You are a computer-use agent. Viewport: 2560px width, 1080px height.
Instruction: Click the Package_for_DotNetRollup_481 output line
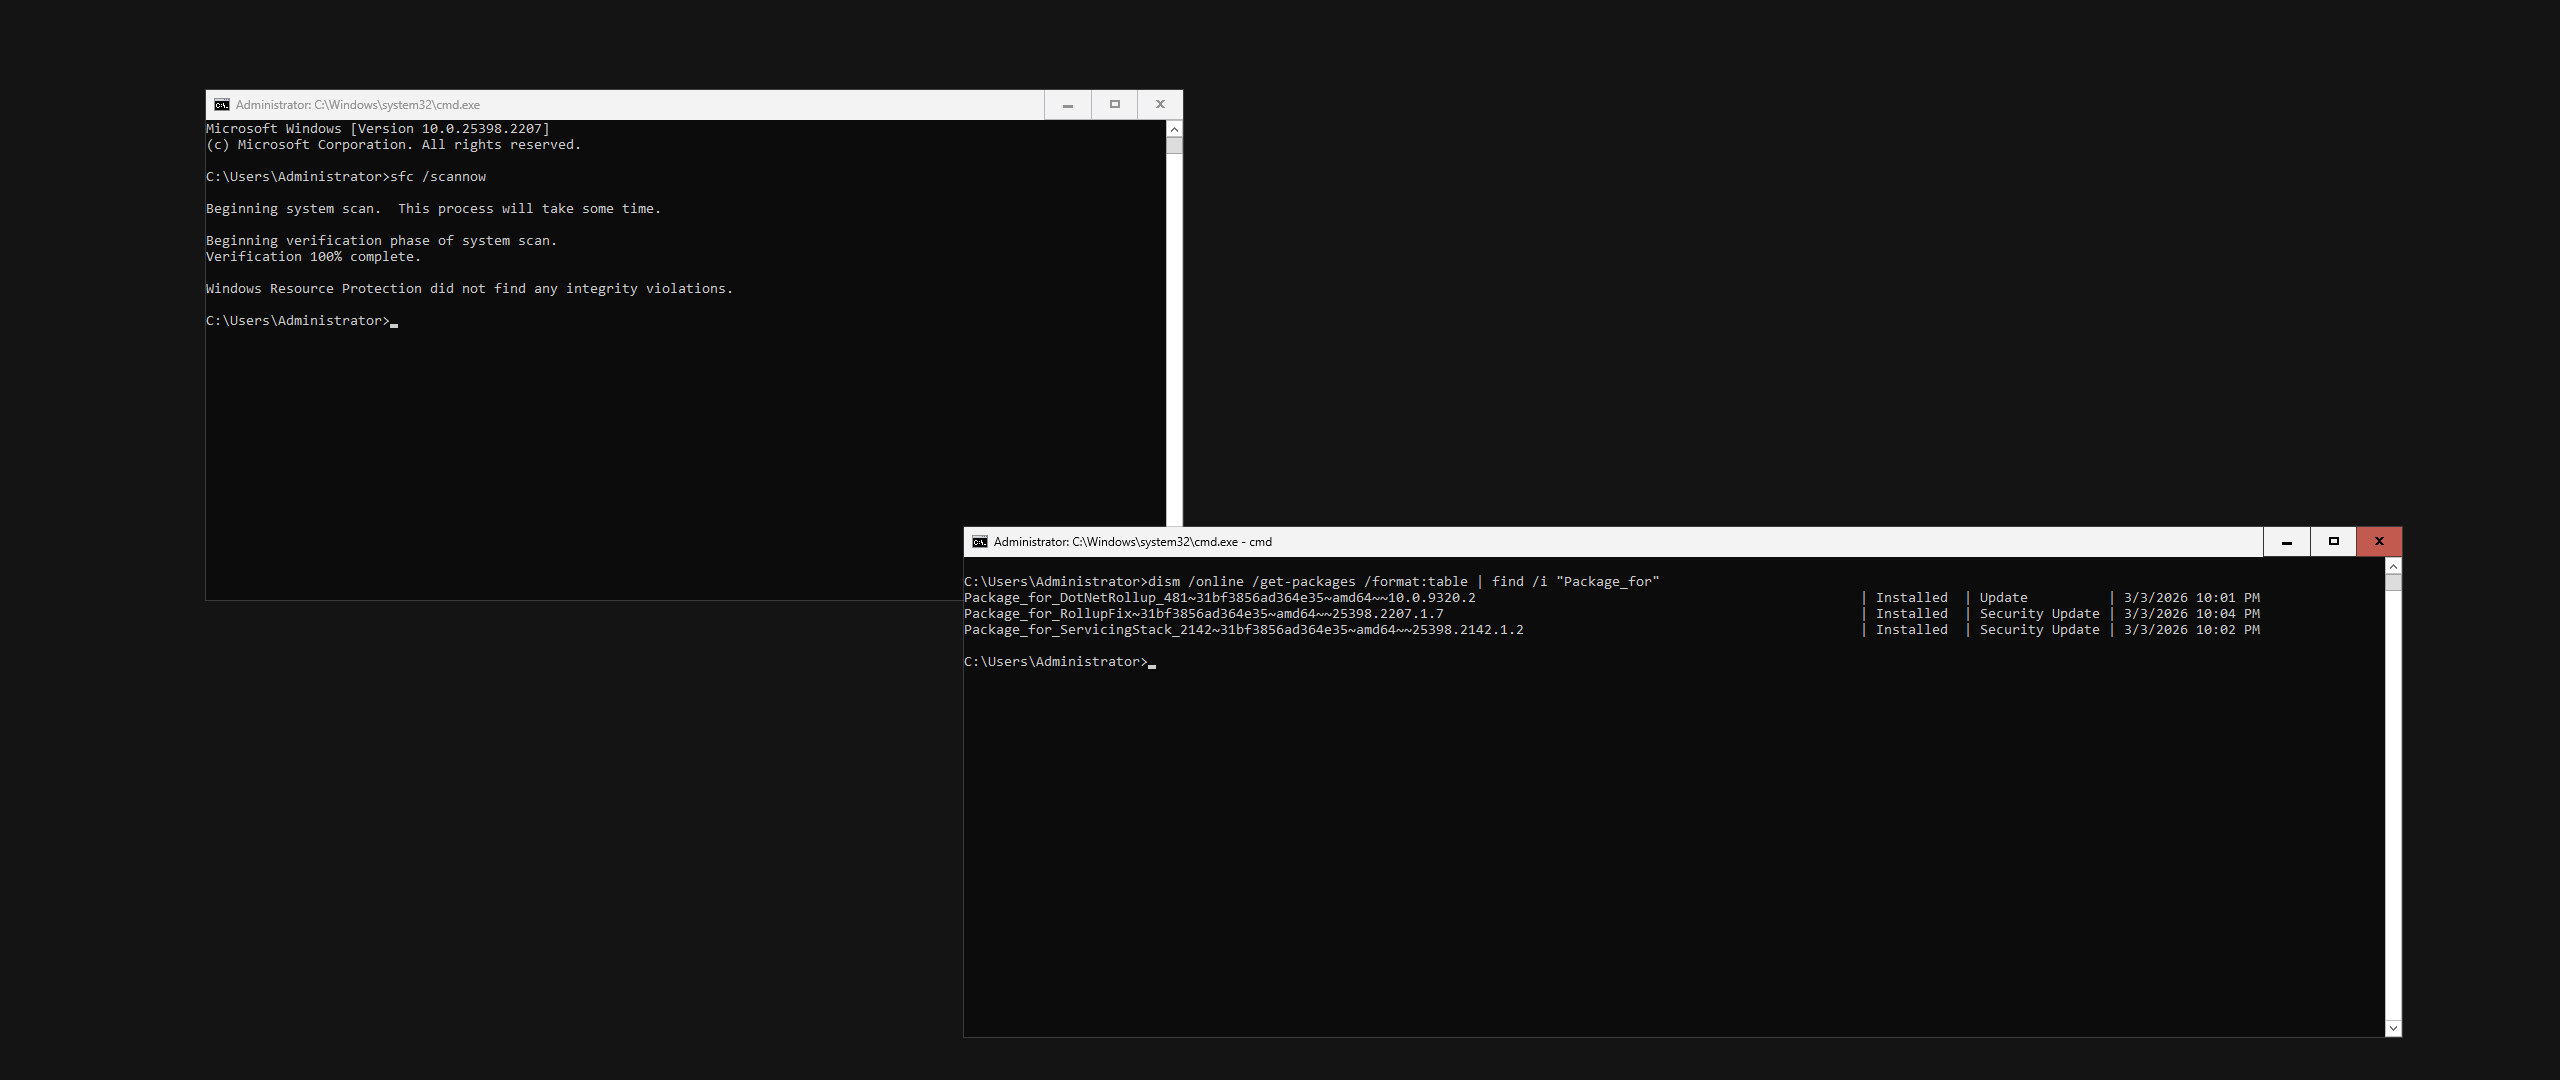pos(1219,598)
